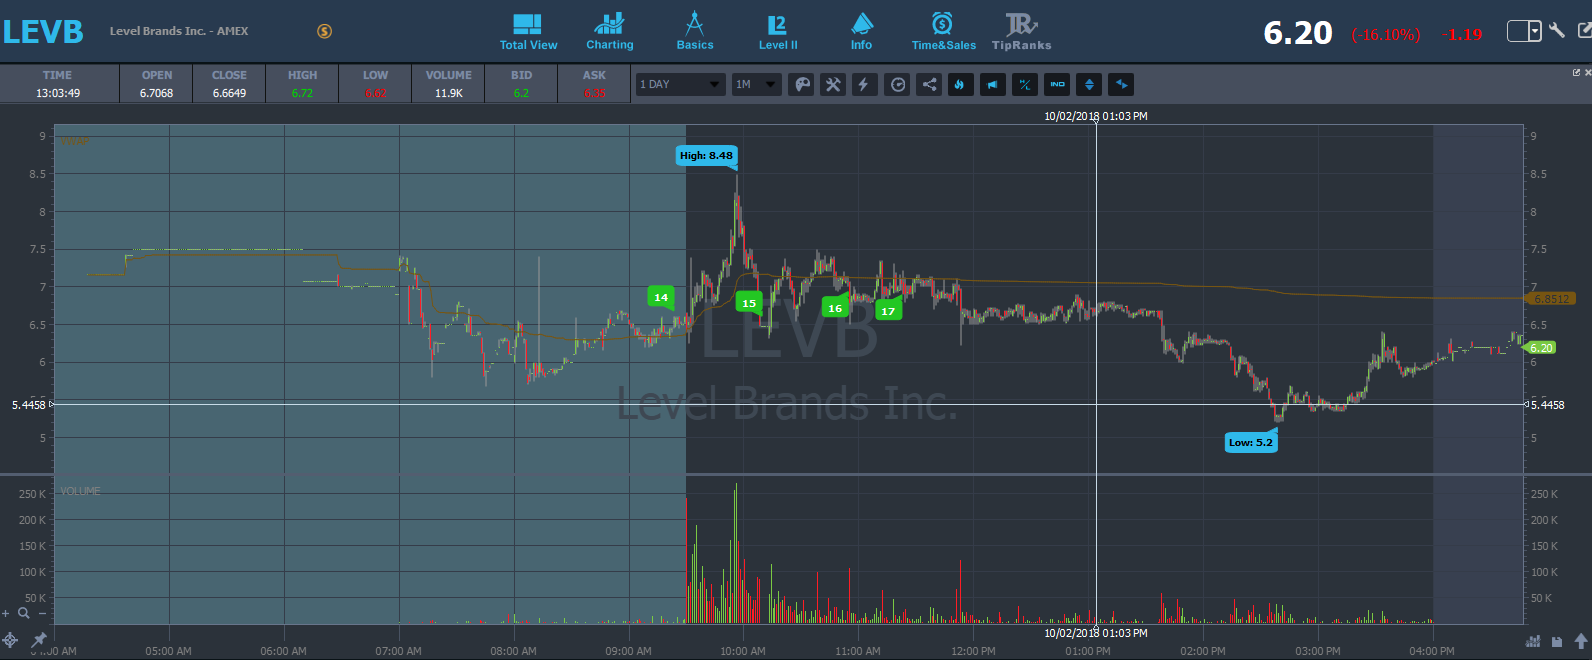Open the chart tools (hammer and wrench) icon
The image size is (1592, 660).
point(833,84)
